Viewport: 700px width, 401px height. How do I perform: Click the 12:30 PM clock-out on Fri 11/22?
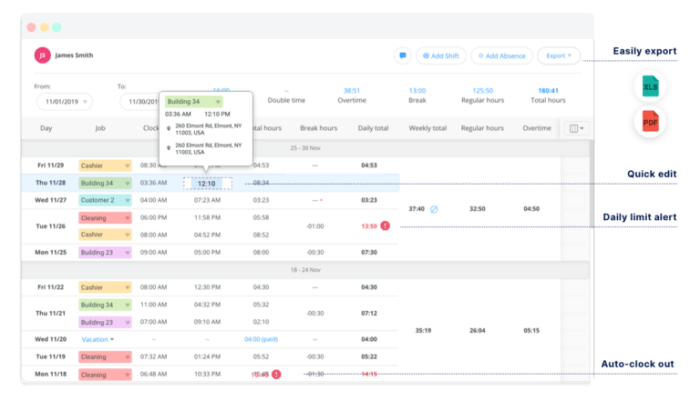pyautogui.click(x=207, y=287)
